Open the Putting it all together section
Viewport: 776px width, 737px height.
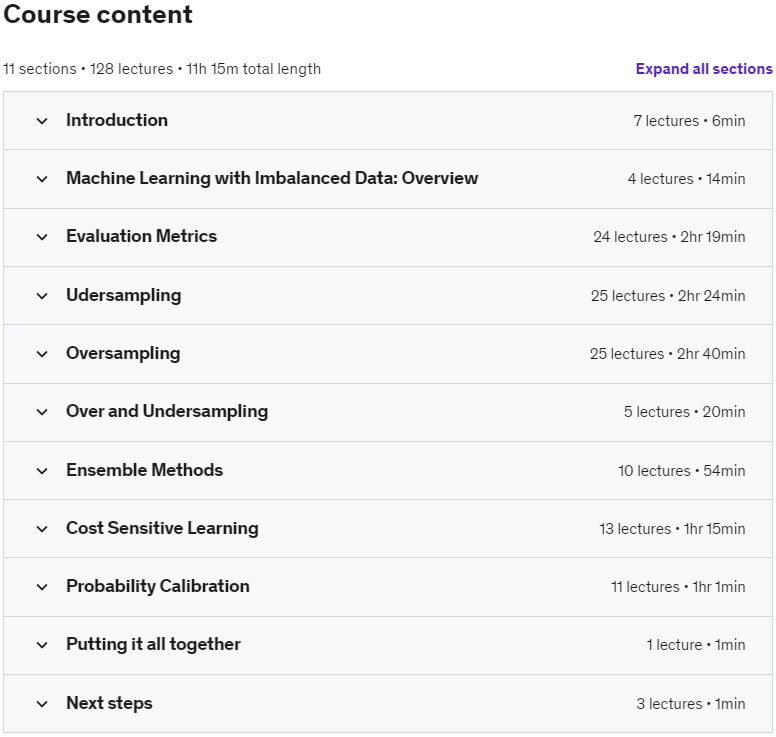point(153,644)
